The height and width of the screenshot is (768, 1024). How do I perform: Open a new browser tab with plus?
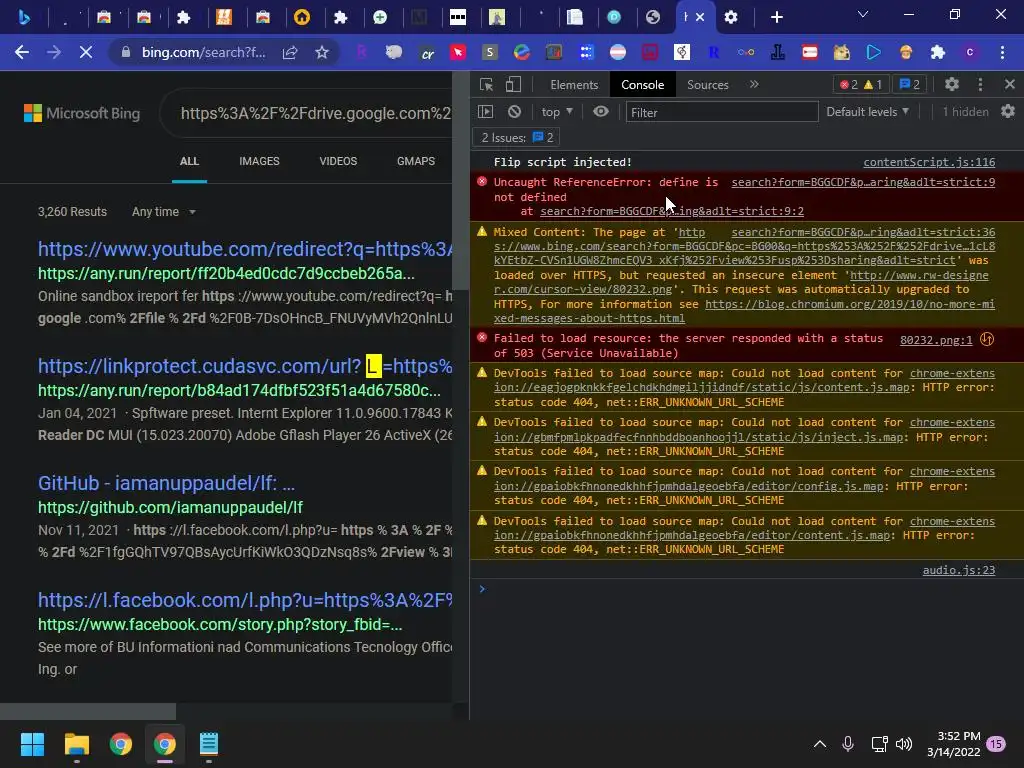pyautogui.click(x=776, y=17)
